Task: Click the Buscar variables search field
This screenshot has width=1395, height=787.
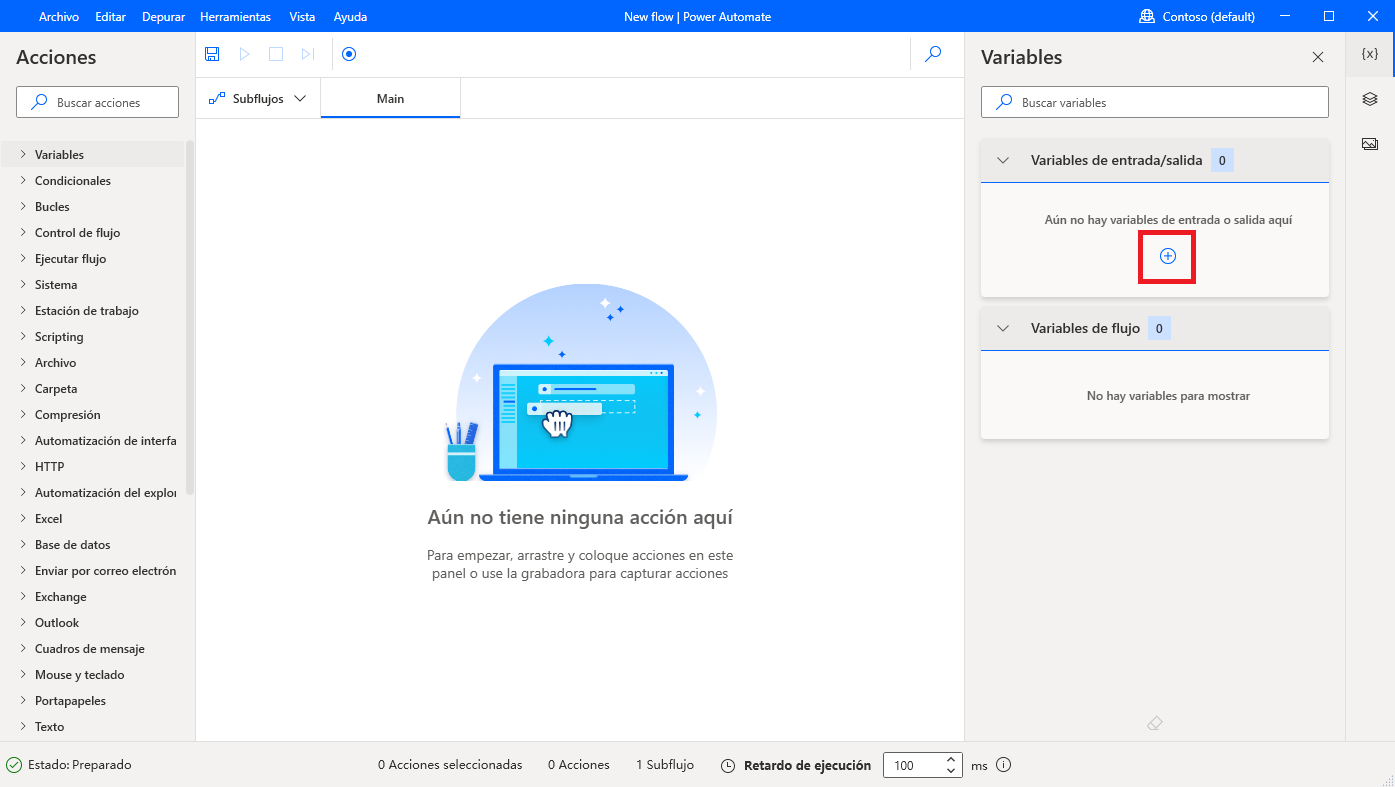Action: pos(1154,102)
